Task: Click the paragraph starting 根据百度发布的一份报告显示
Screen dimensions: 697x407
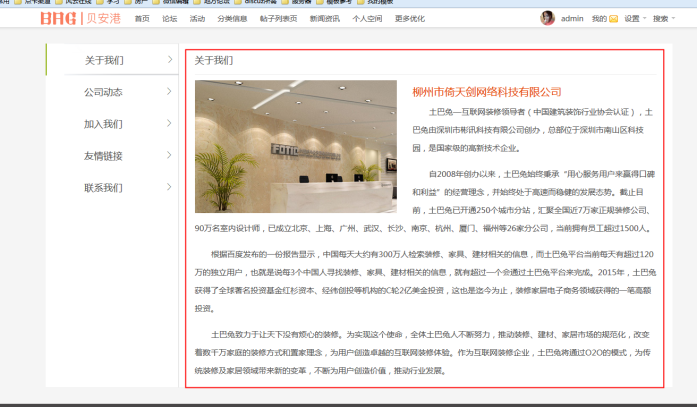Action: (425, 281)
